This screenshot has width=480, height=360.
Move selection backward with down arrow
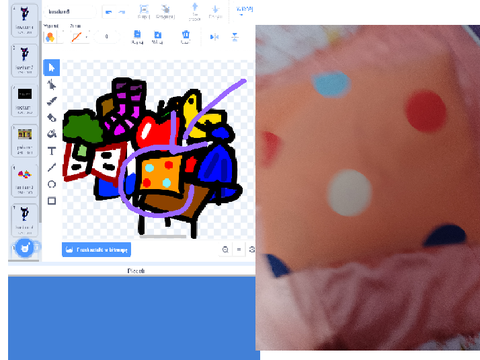[x=215, y=11]
